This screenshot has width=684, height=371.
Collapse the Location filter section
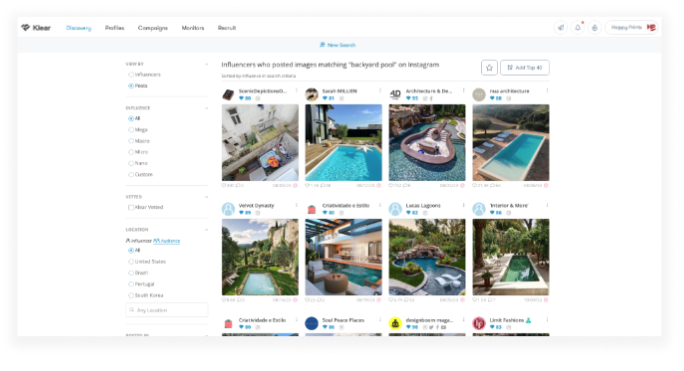click(206, 230)
